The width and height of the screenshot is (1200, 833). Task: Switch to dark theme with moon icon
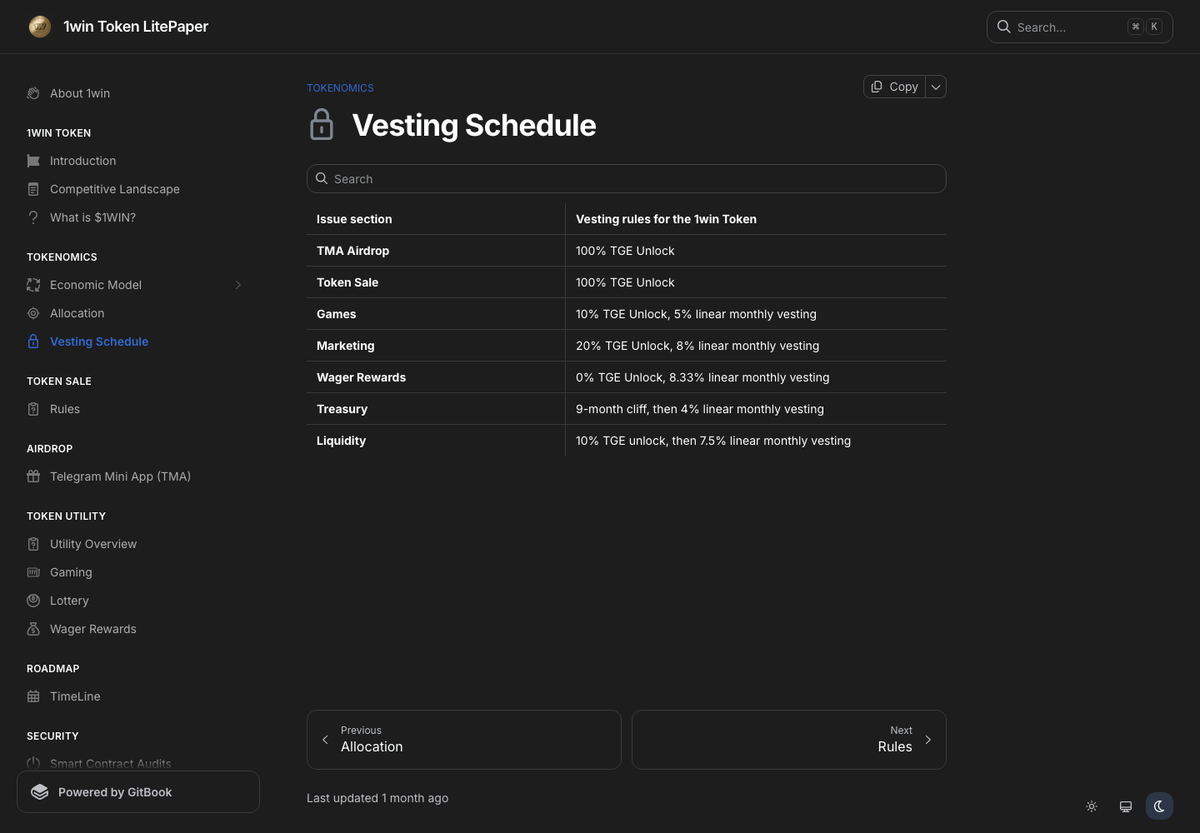coord(1159,806)
